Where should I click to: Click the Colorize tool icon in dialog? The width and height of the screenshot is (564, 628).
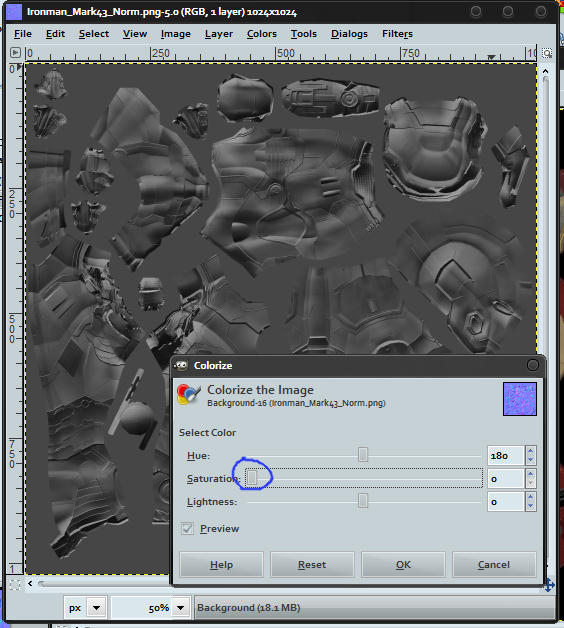point(188,395)
